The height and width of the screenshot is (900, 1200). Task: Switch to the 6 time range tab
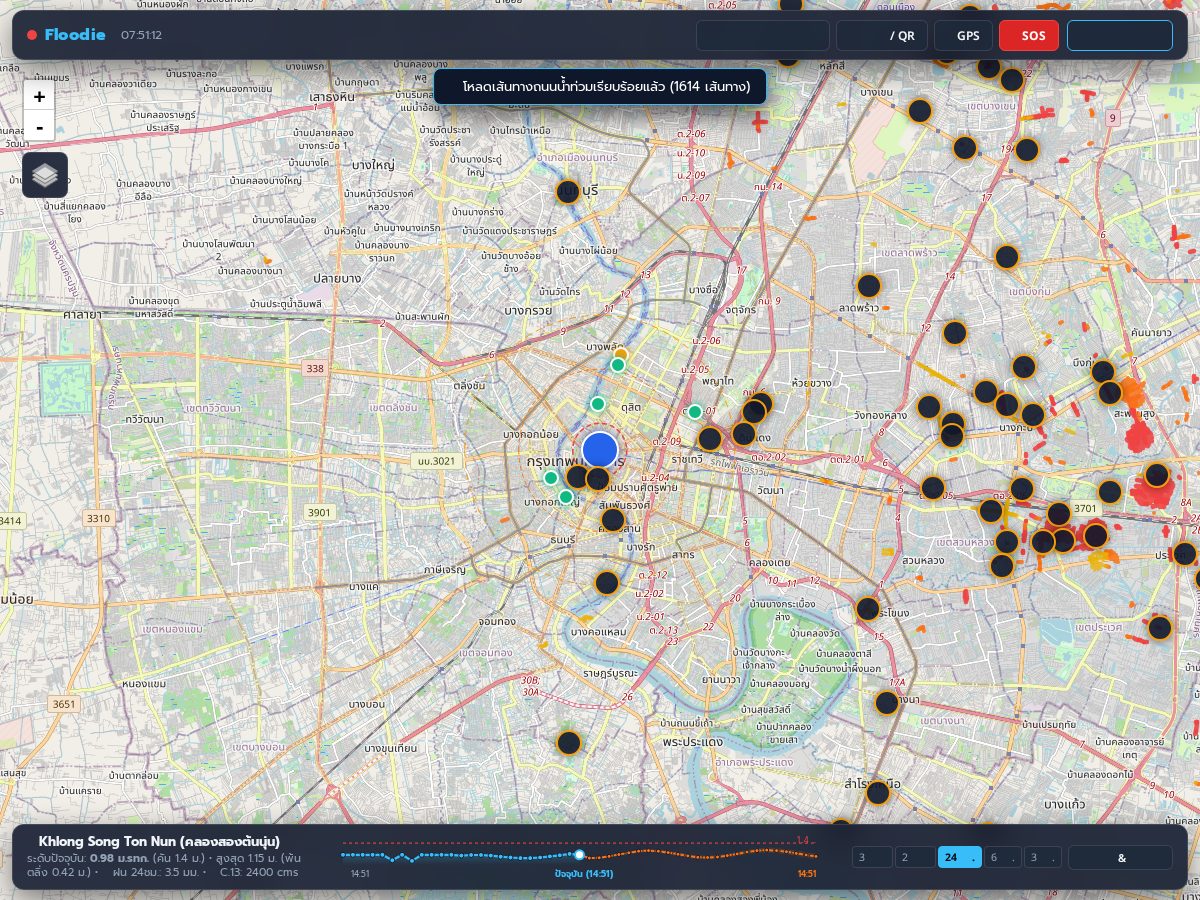[1002, 857]
